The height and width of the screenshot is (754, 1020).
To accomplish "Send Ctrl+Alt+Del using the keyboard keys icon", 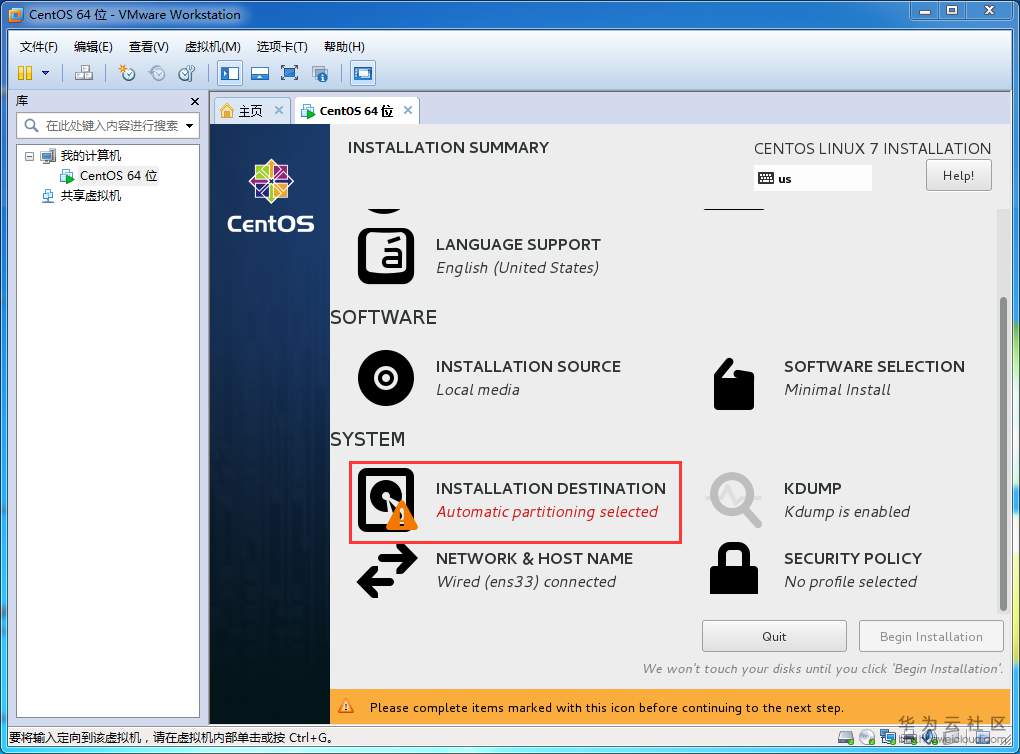I will coord(84,73).
